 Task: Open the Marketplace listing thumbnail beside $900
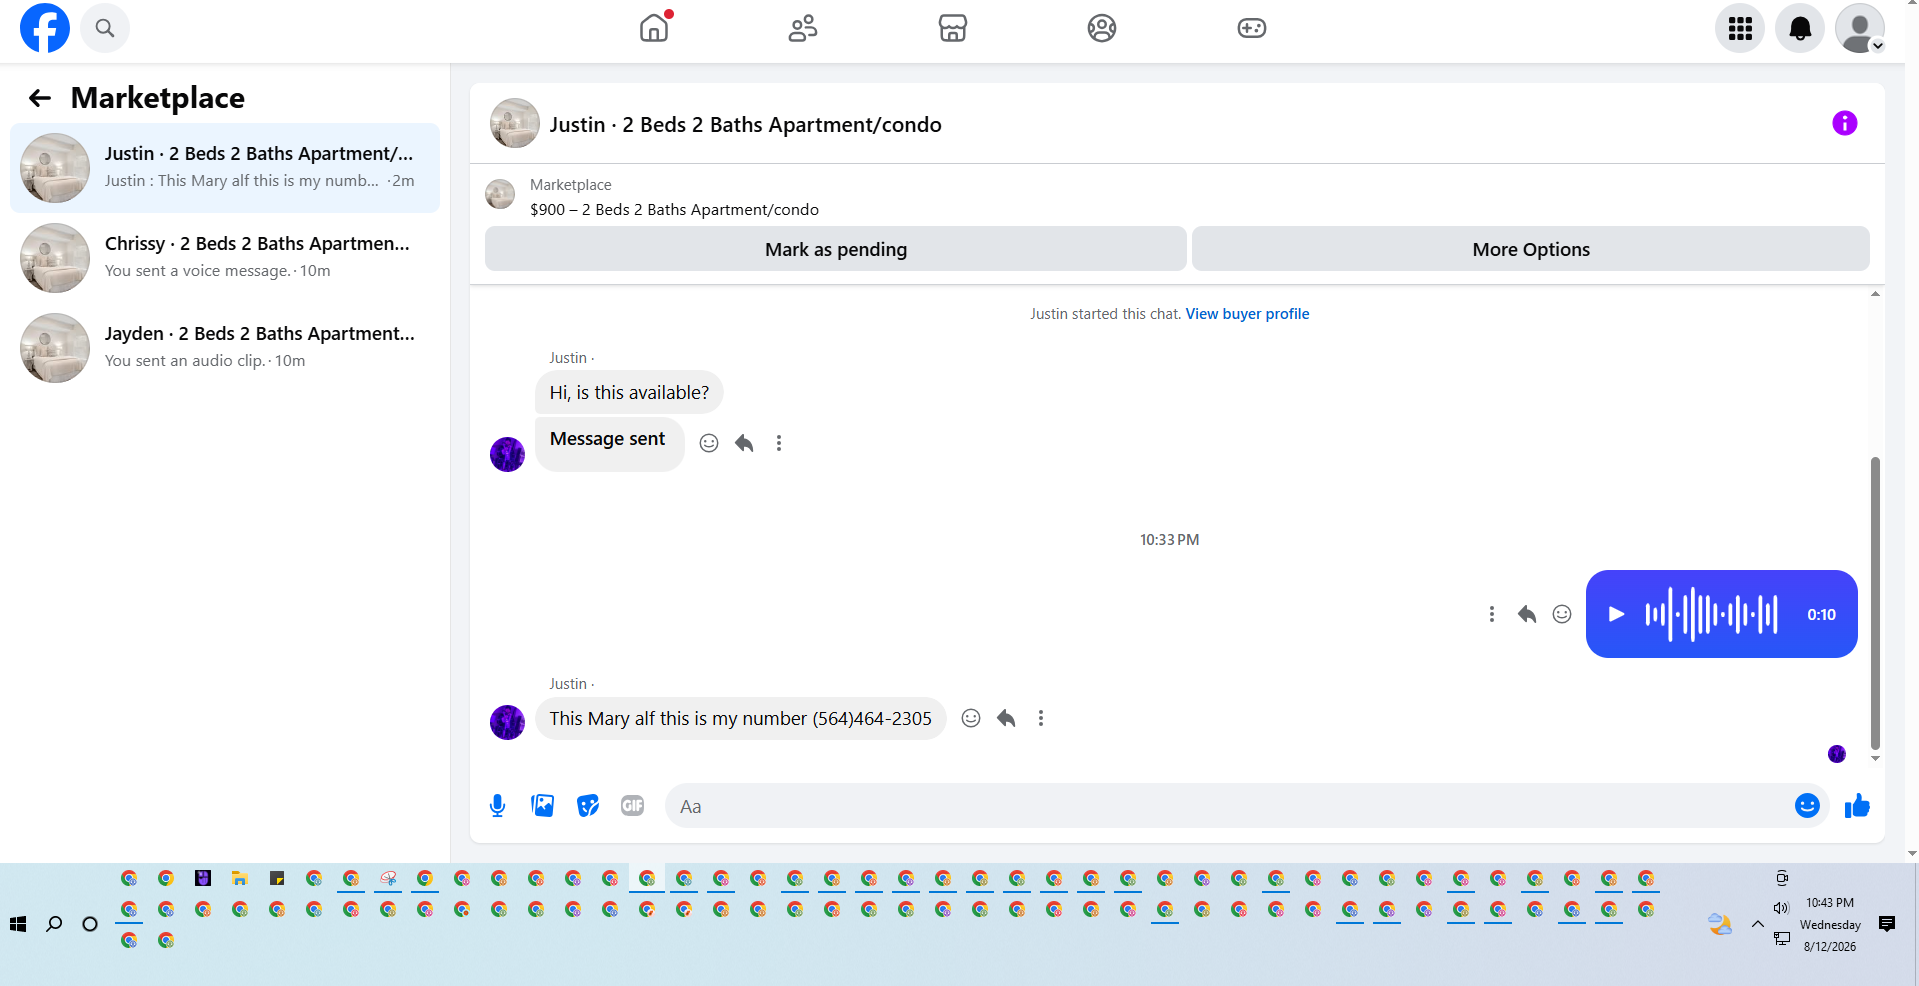(500, 194)
